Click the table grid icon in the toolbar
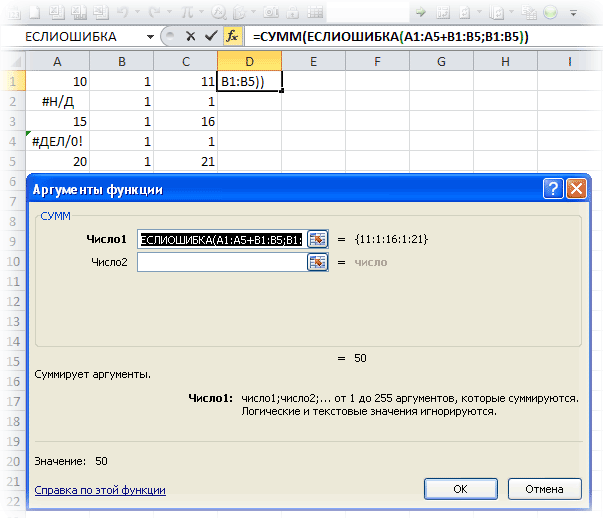This screenshot has width=603, height=518. click(x=315, y=12)
